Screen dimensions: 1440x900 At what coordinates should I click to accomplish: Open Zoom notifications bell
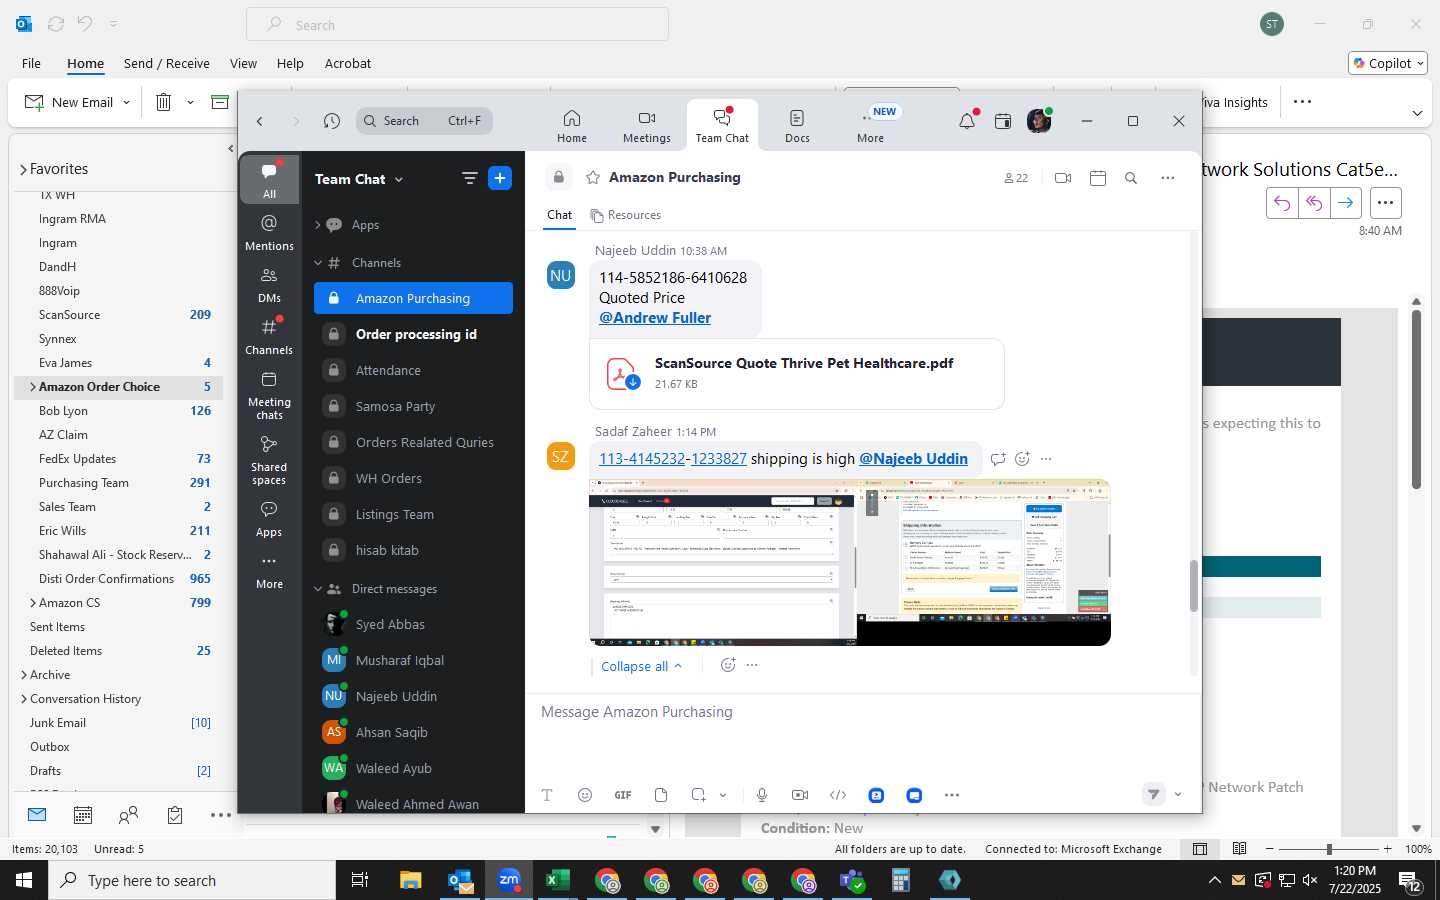pos(967,121)
